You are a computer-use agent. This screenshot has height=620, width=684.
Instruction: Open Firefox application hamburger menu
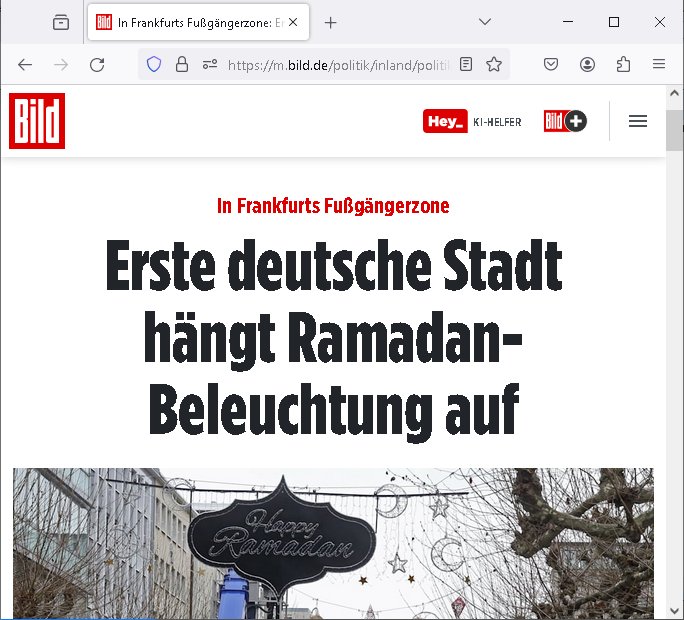point(659,65)
